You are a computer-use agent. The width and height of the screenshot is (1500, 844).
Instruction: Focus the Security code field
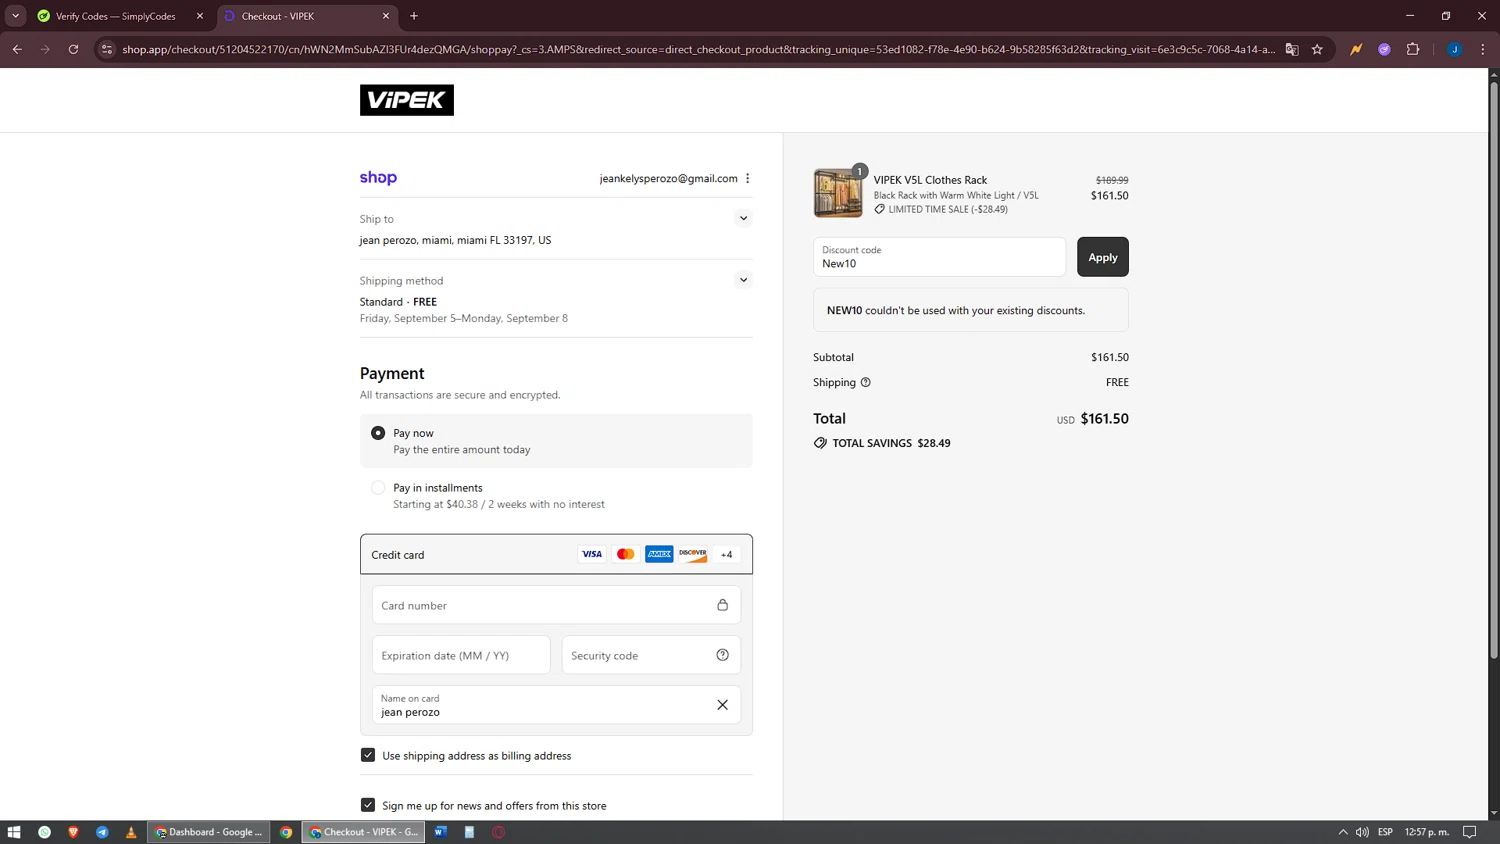tap(651, 655)
